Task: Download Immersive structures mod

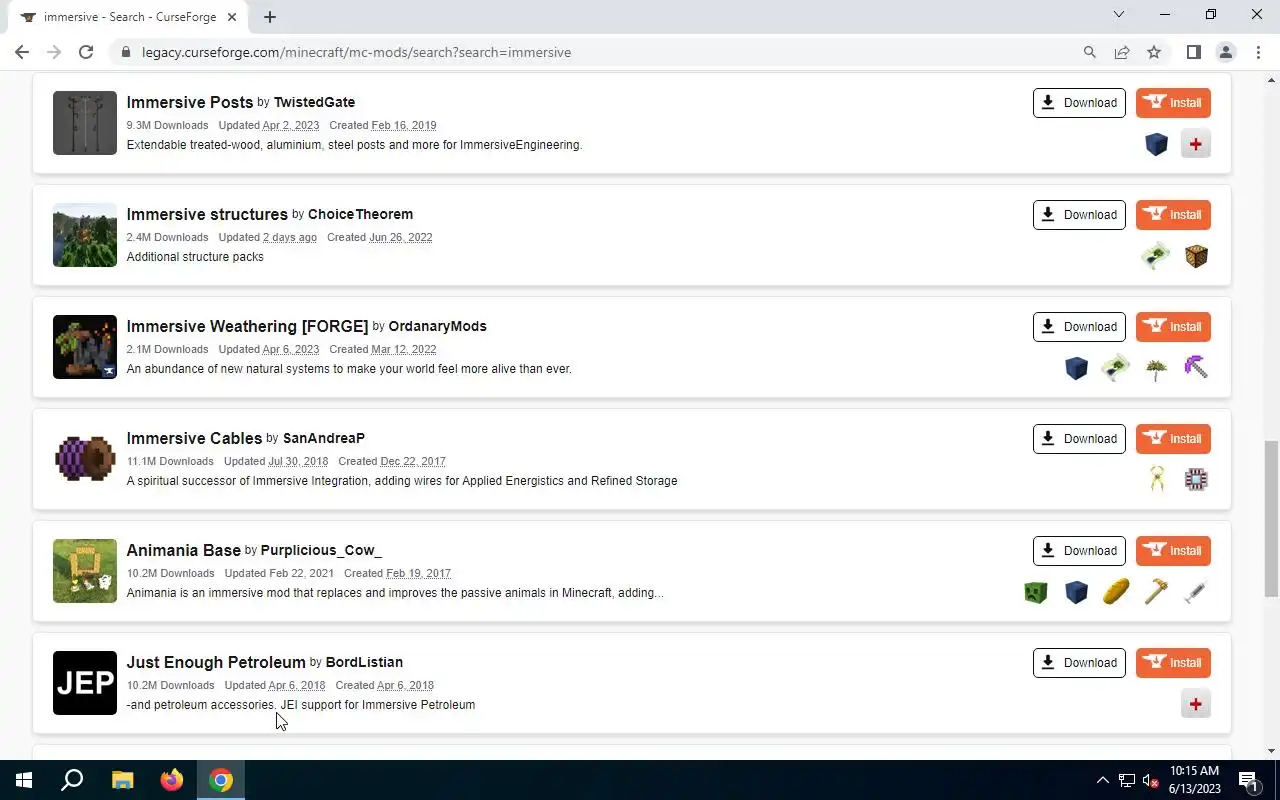Action: (1079, 215)
